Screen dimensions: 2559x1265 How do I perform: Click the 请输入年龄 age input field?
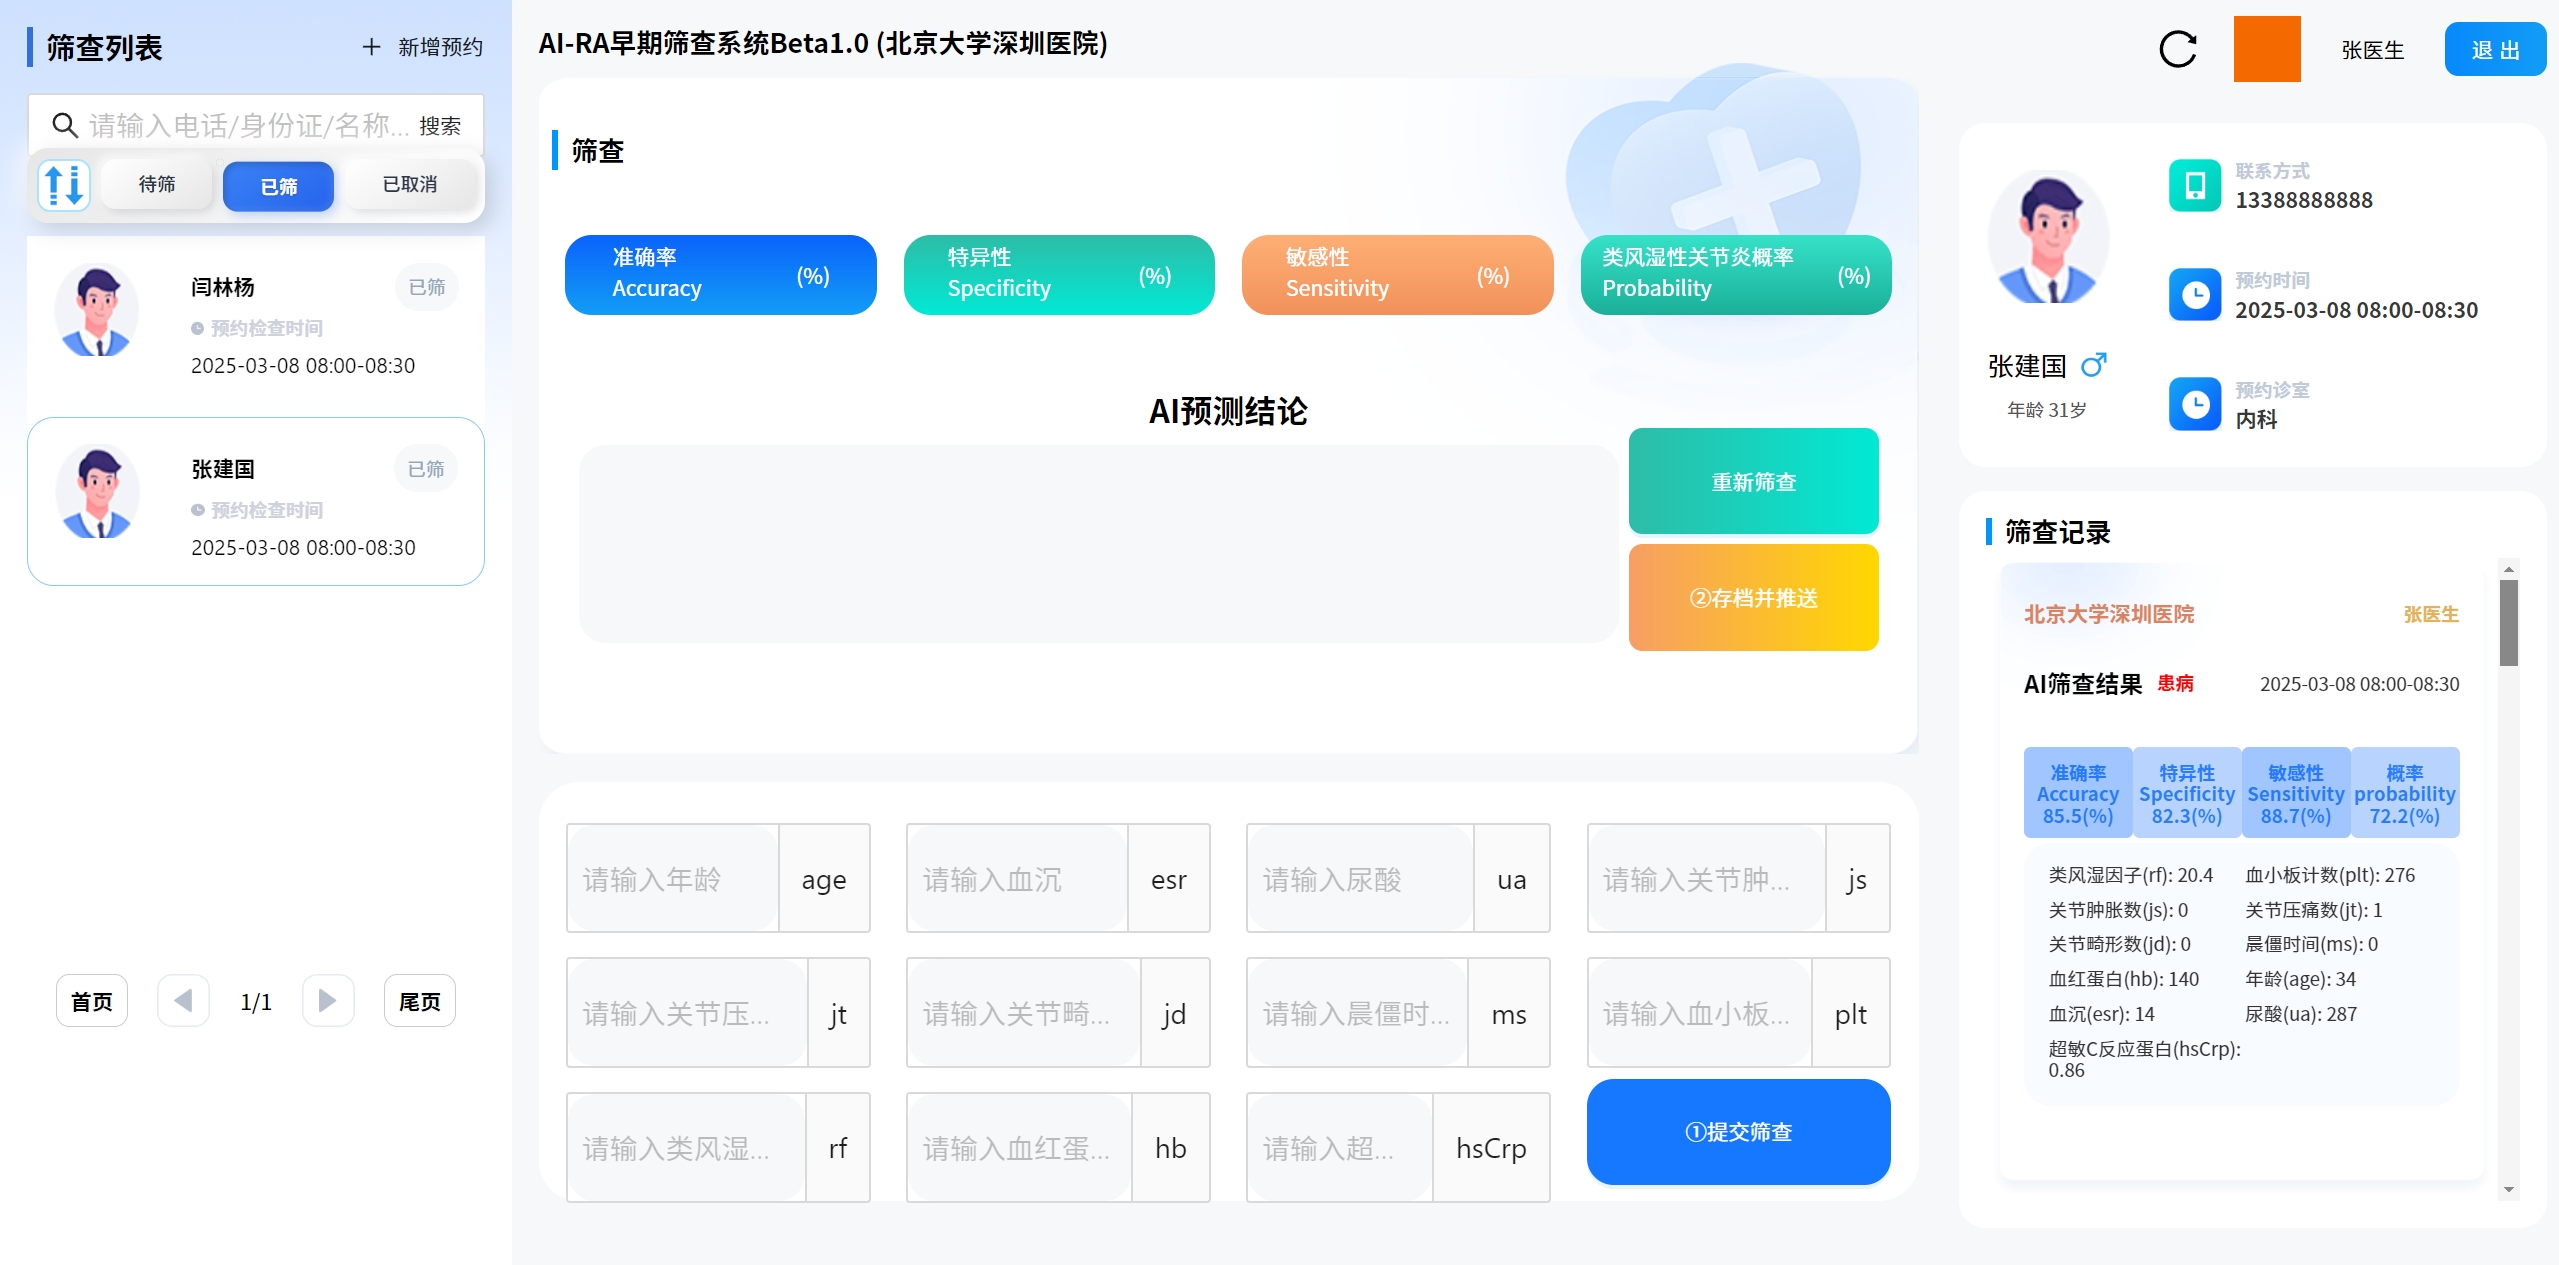673,879
